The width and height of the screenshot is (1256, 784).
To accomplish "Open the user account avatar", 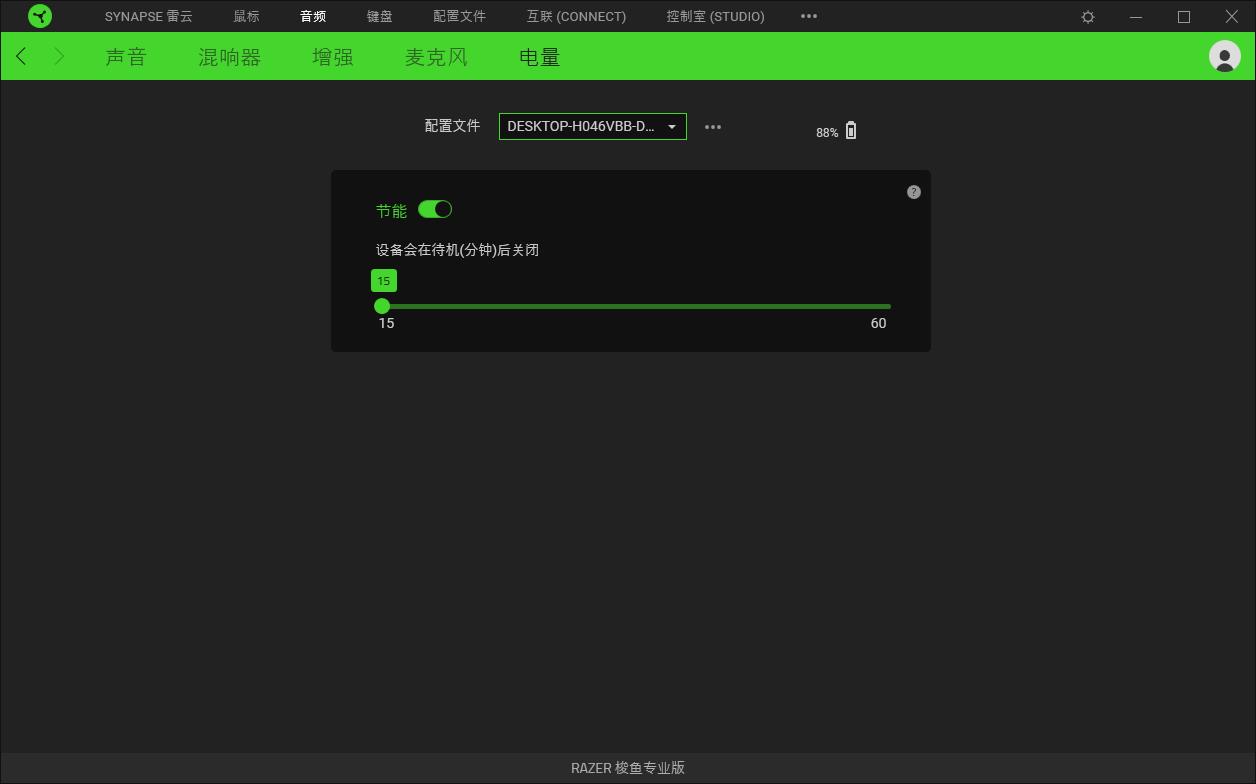I will [x=1225, y=56].
